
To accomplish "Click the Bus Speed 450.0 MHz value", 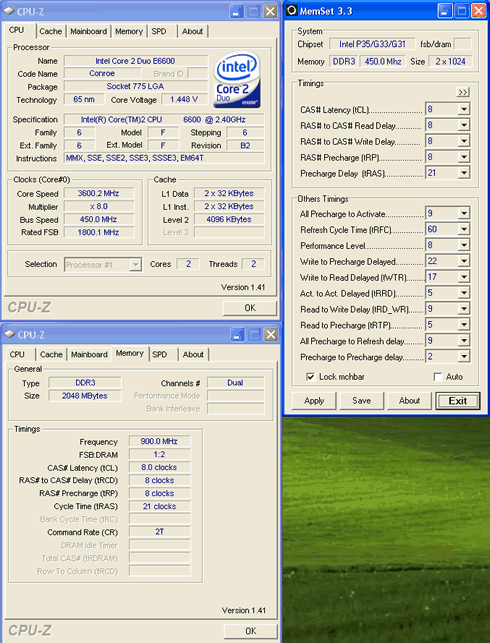I will pyautogui.click(x=99, y=219).
